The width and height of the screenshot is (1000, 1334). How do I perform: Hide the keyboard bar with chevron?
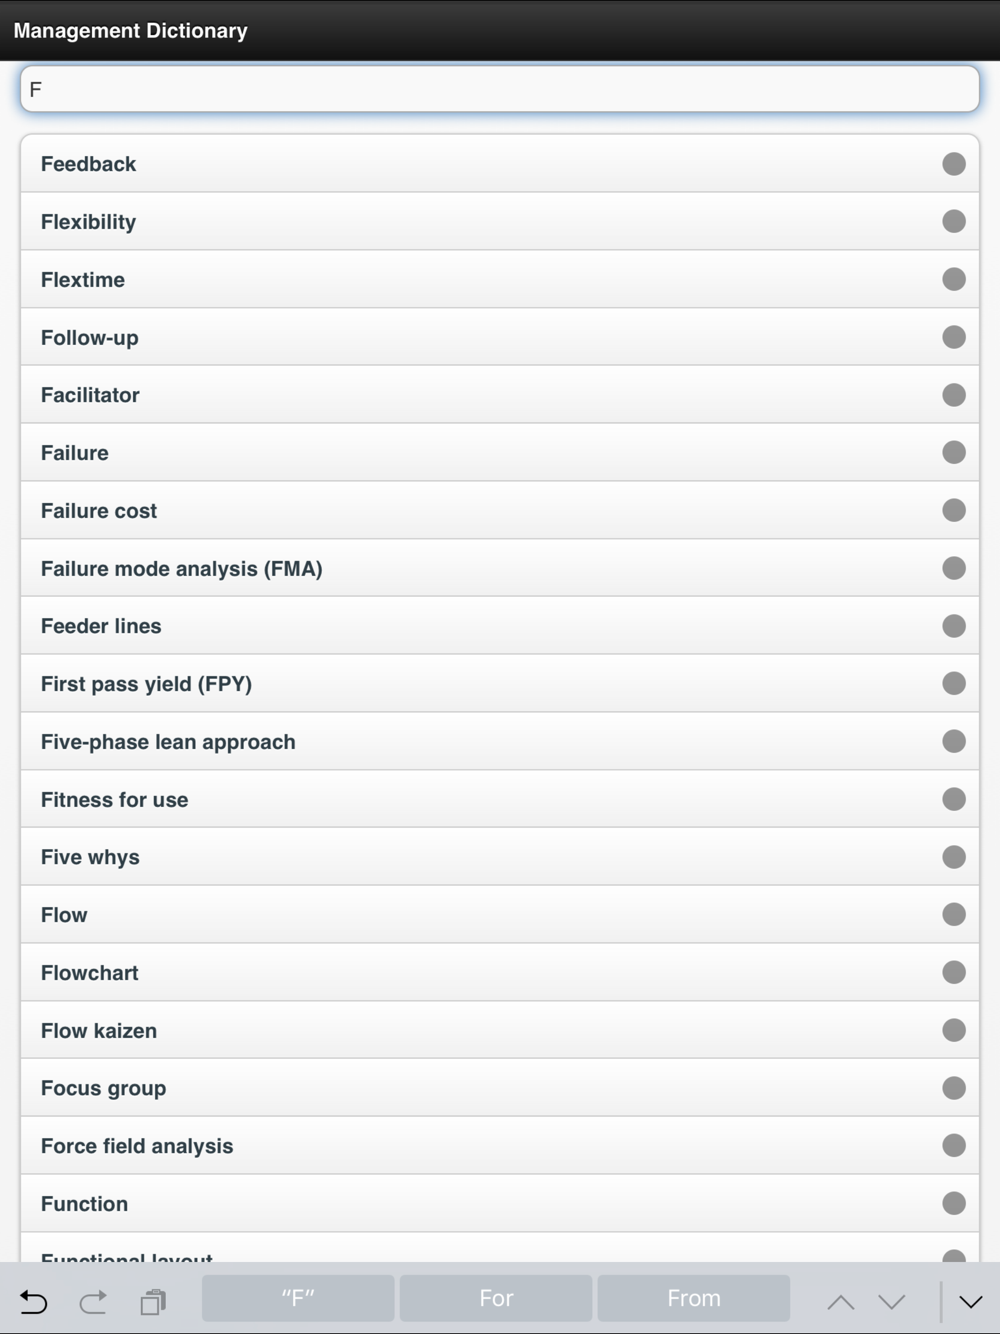pos(970,1301)
